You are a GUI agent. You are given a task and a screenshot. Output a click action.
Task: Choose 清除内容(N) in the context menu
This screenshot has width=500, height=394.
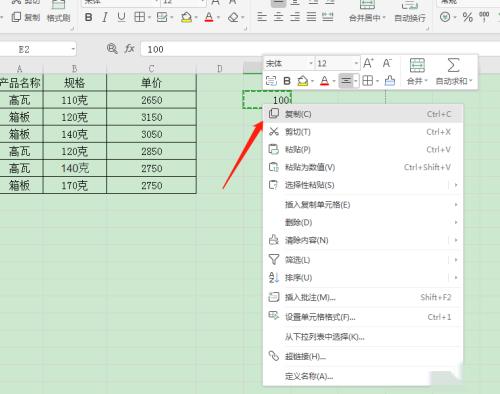point(363,240)
